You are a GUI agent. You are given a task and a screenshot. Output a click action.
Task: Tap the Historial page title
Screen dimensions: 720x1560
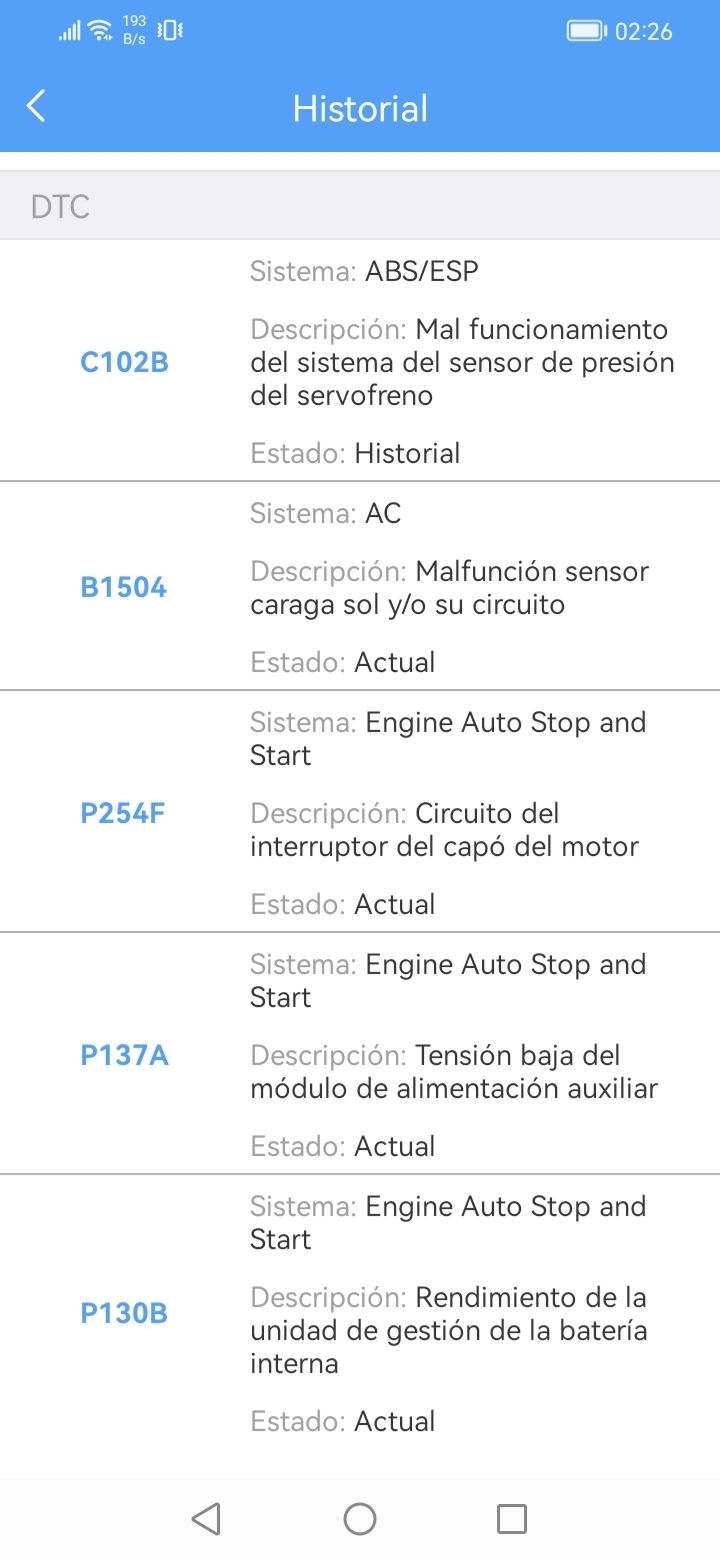tap(360, 108)
